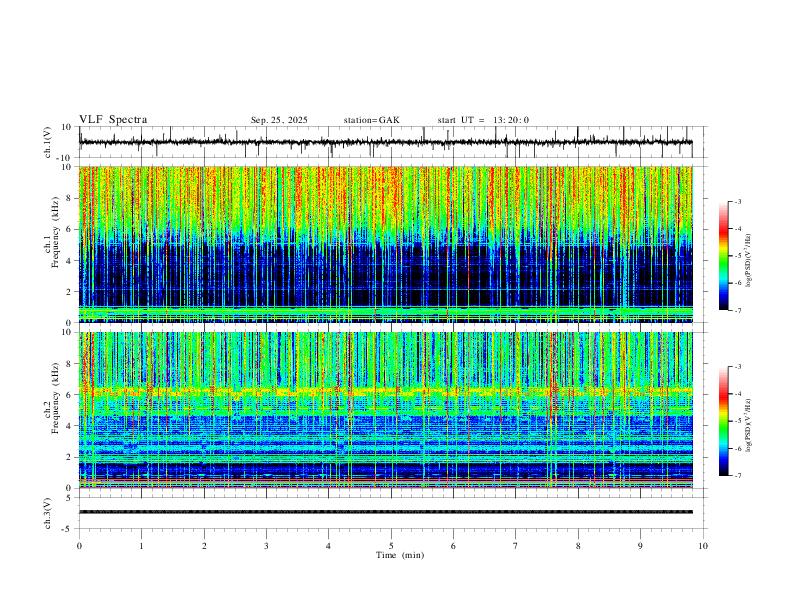Click the "ch.3(V)" axis label
The height and width of the screenshot is (612, 792).
(x=48, y=513)
